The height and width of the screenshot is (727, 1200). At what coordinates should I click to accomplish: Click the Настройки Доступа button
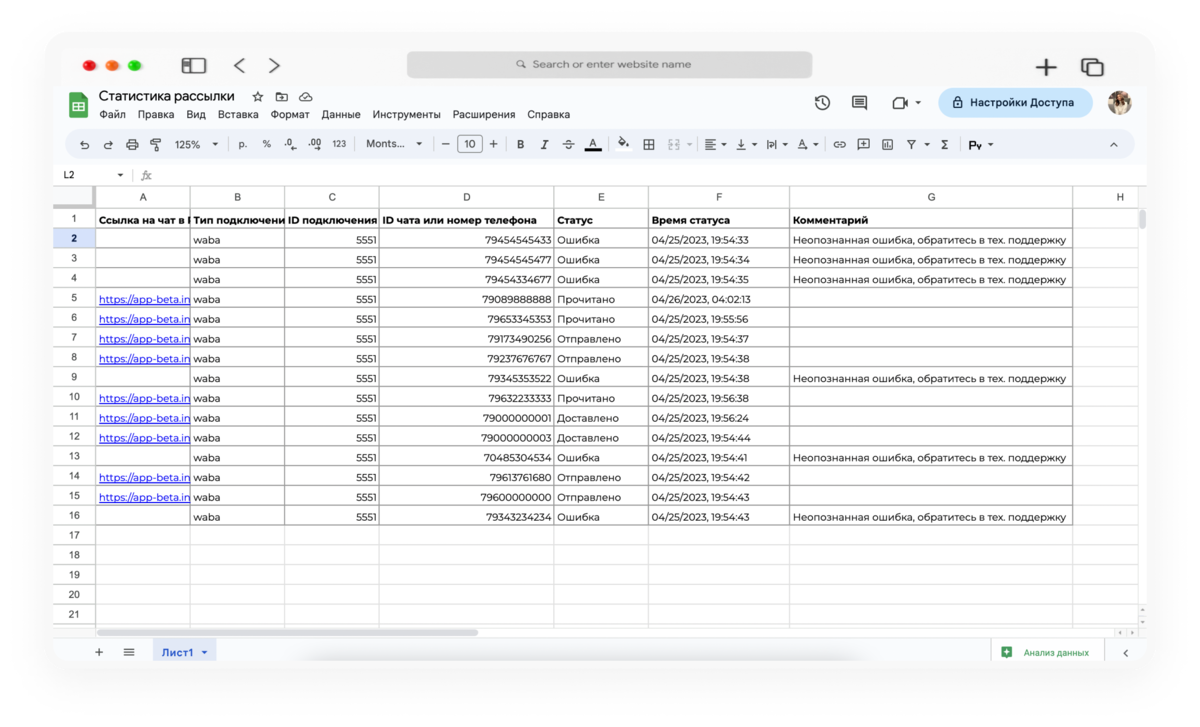point(1015,103)
